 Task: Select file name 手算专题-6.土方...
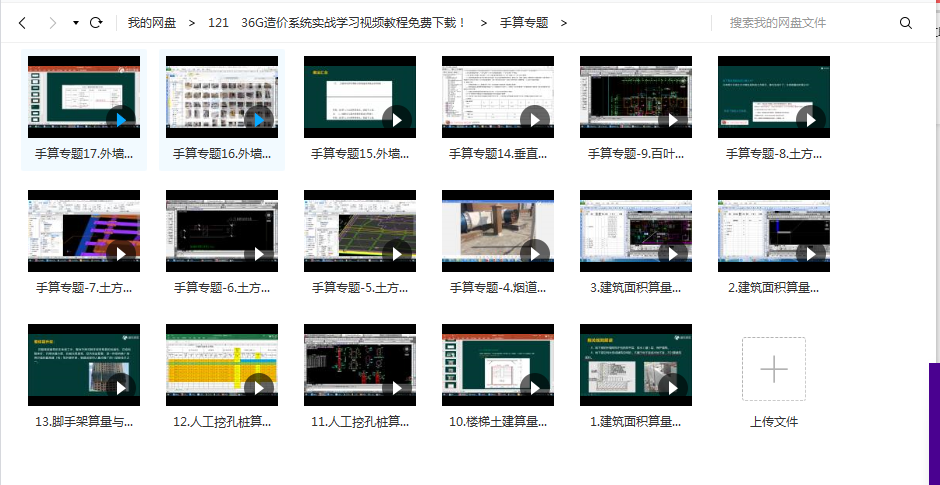222,288
